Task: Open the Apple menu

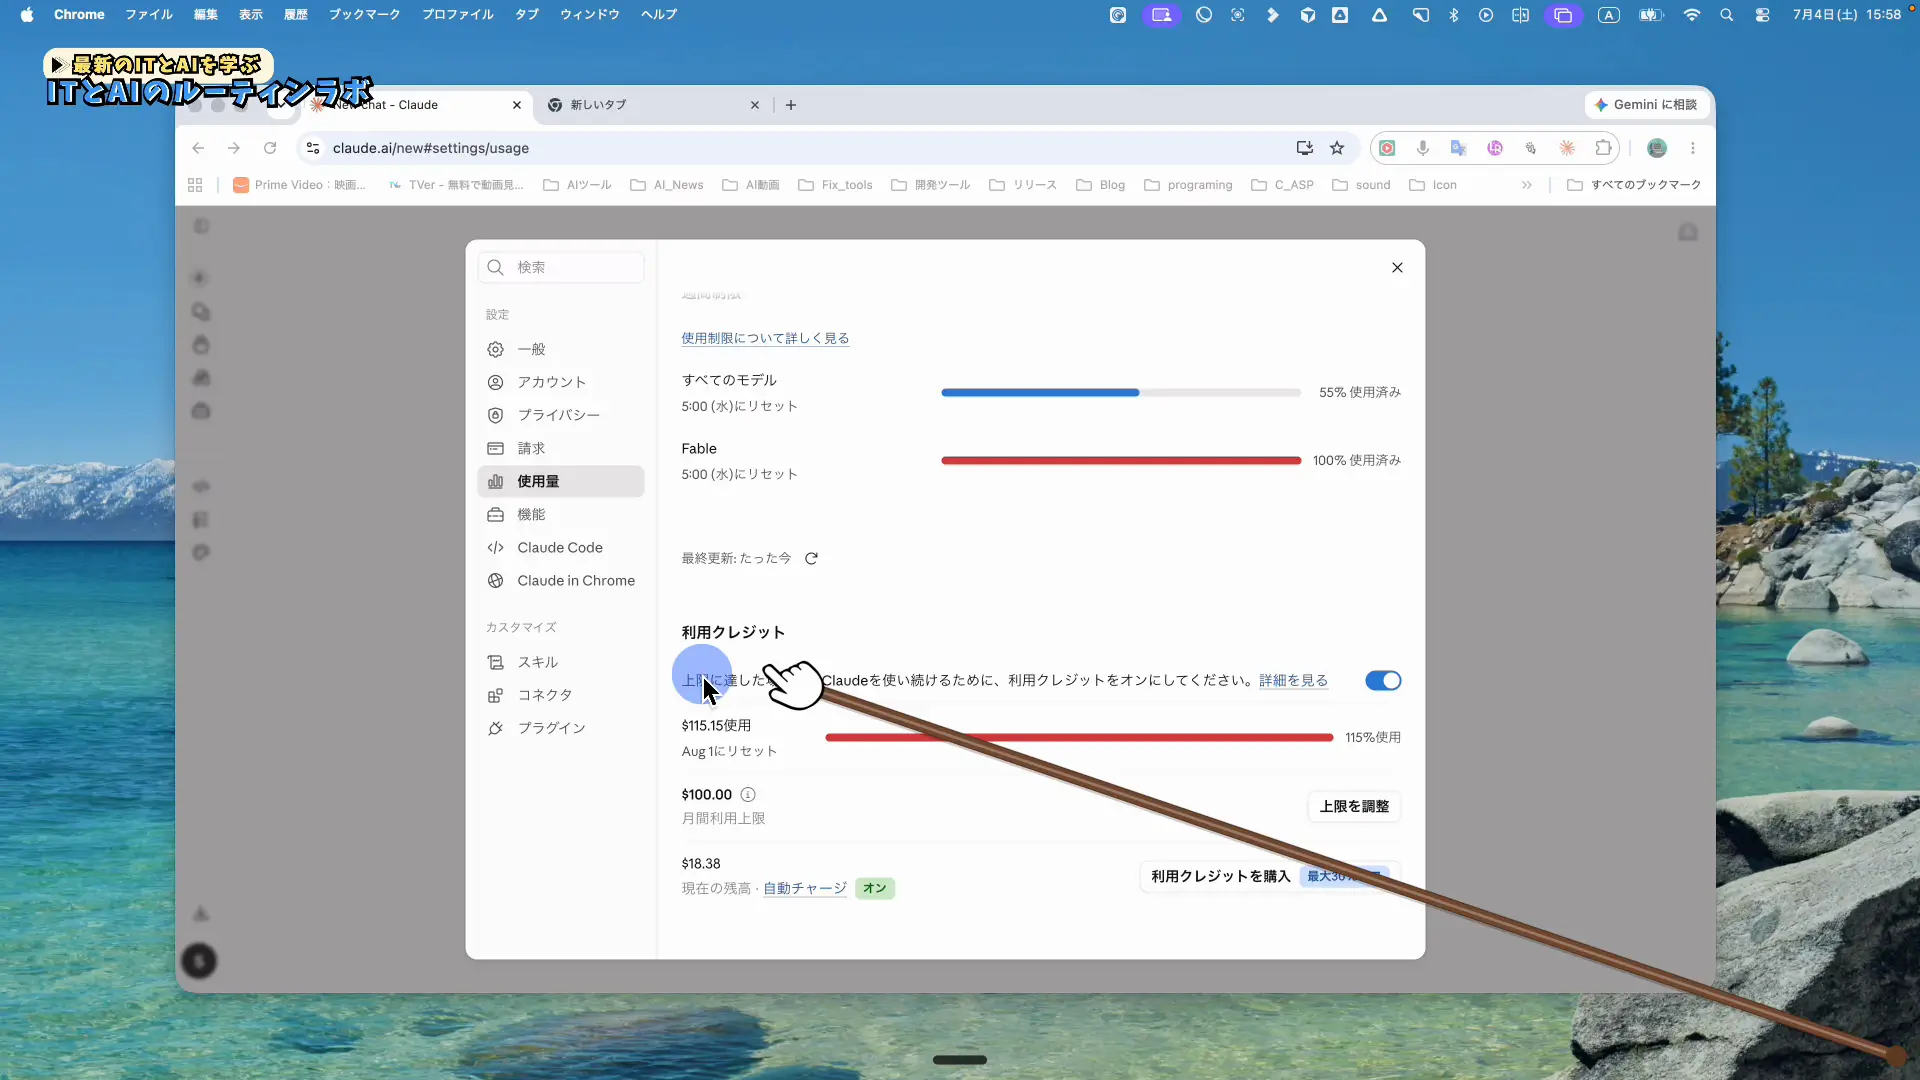Action: [x=27, y=14]
